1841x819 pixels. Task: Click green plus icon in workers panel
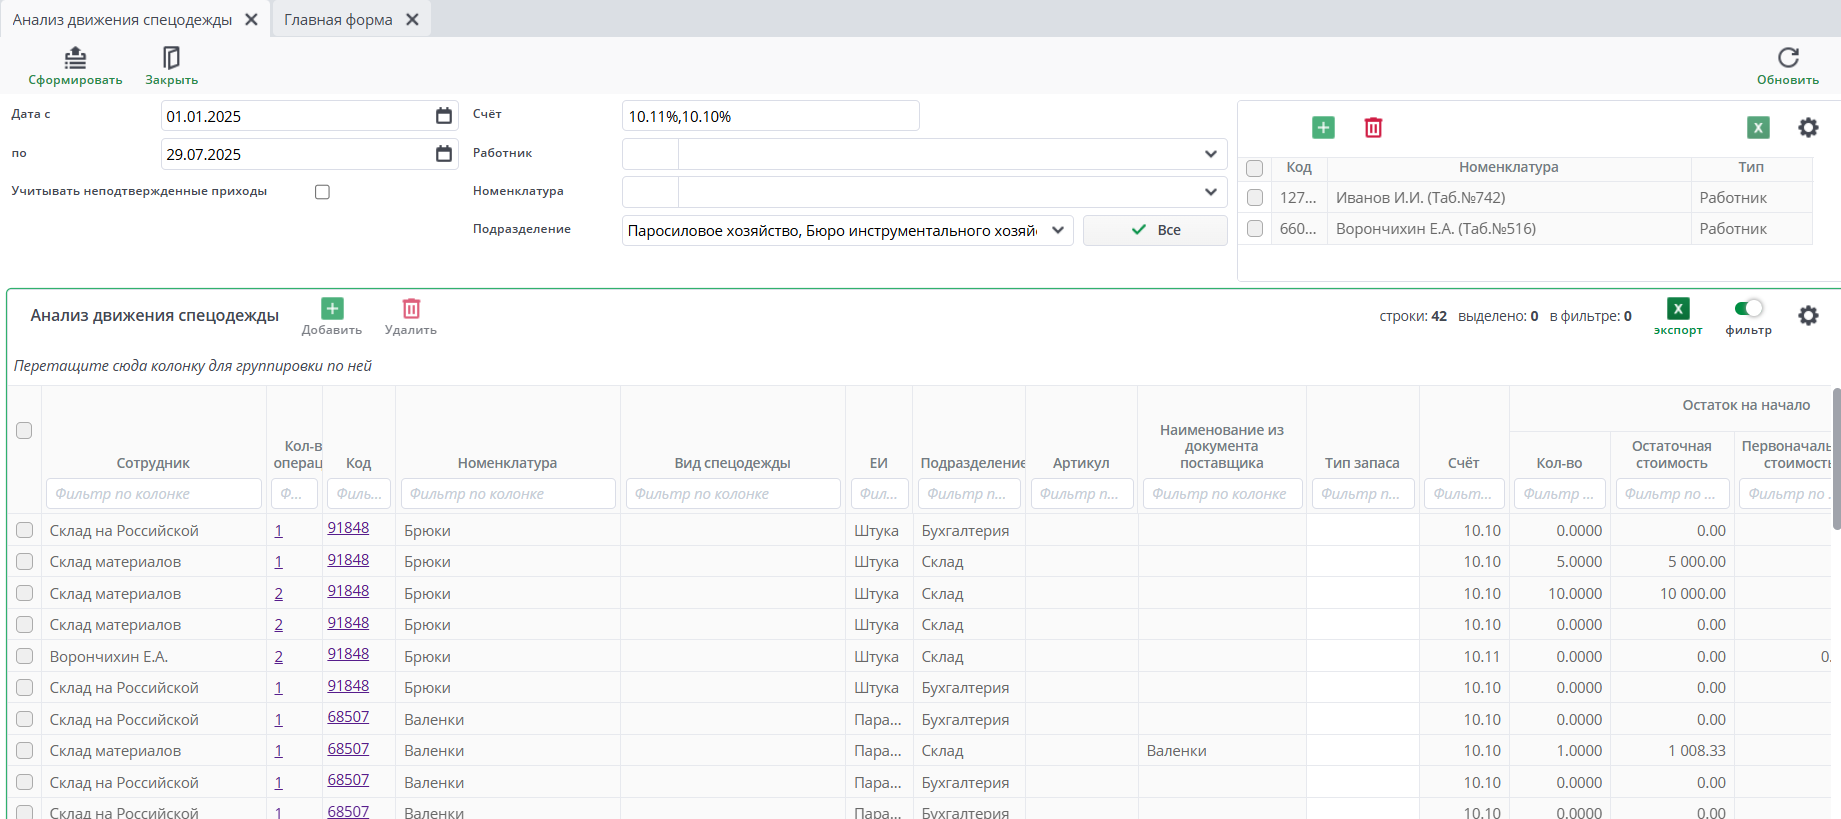(1323, 127)
